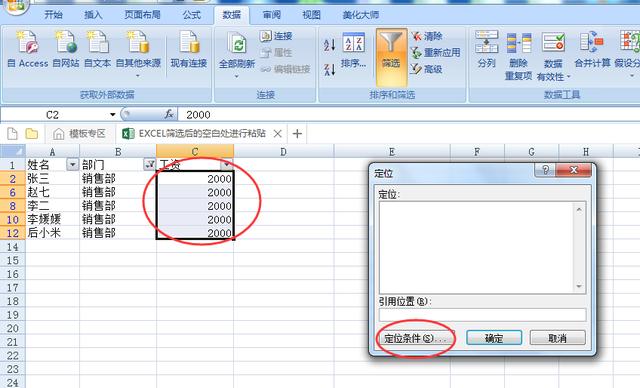Select row 14 header
Viewport: 640px width, 388px height.
[x=13, y=247]
